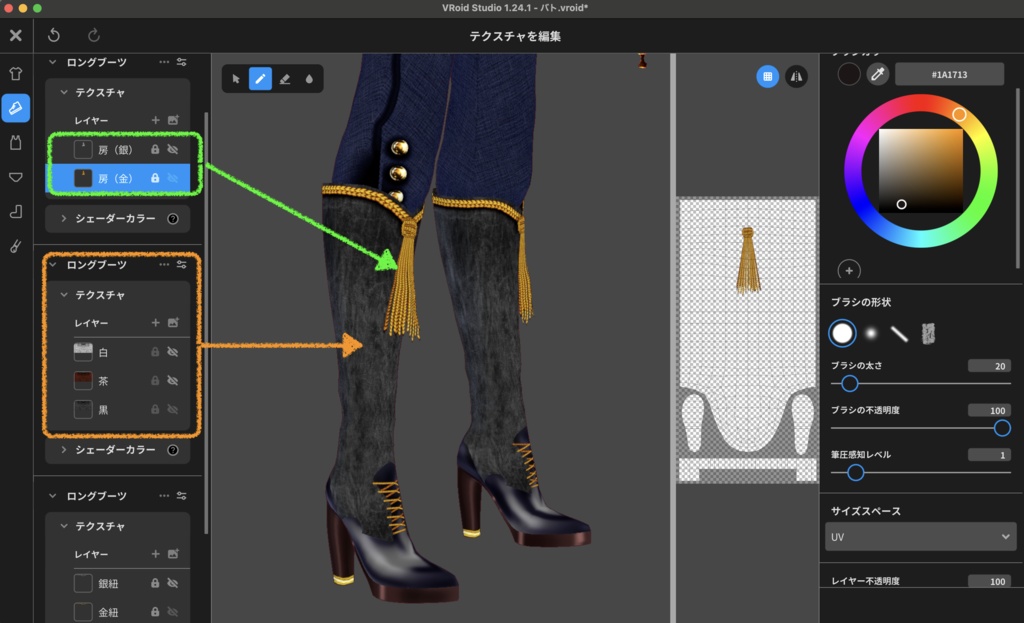Select the 金紐 layer
Image resolution: width=1024 pixels, height=623 pixels.
point(118,612)
